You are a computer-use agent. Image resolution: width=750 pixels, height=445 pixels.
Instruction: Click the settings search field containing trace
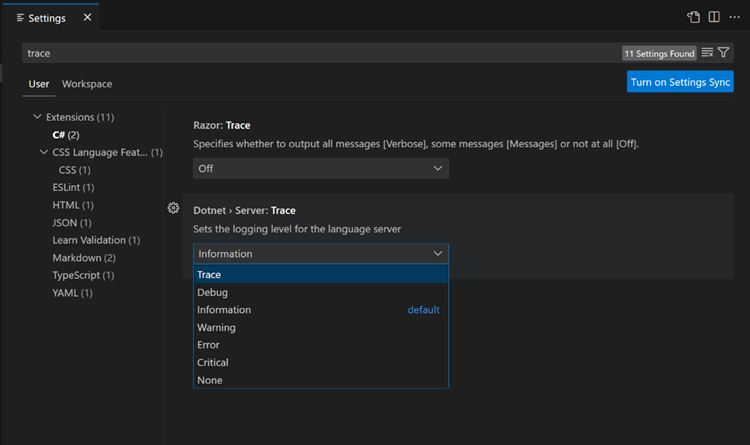300,53
